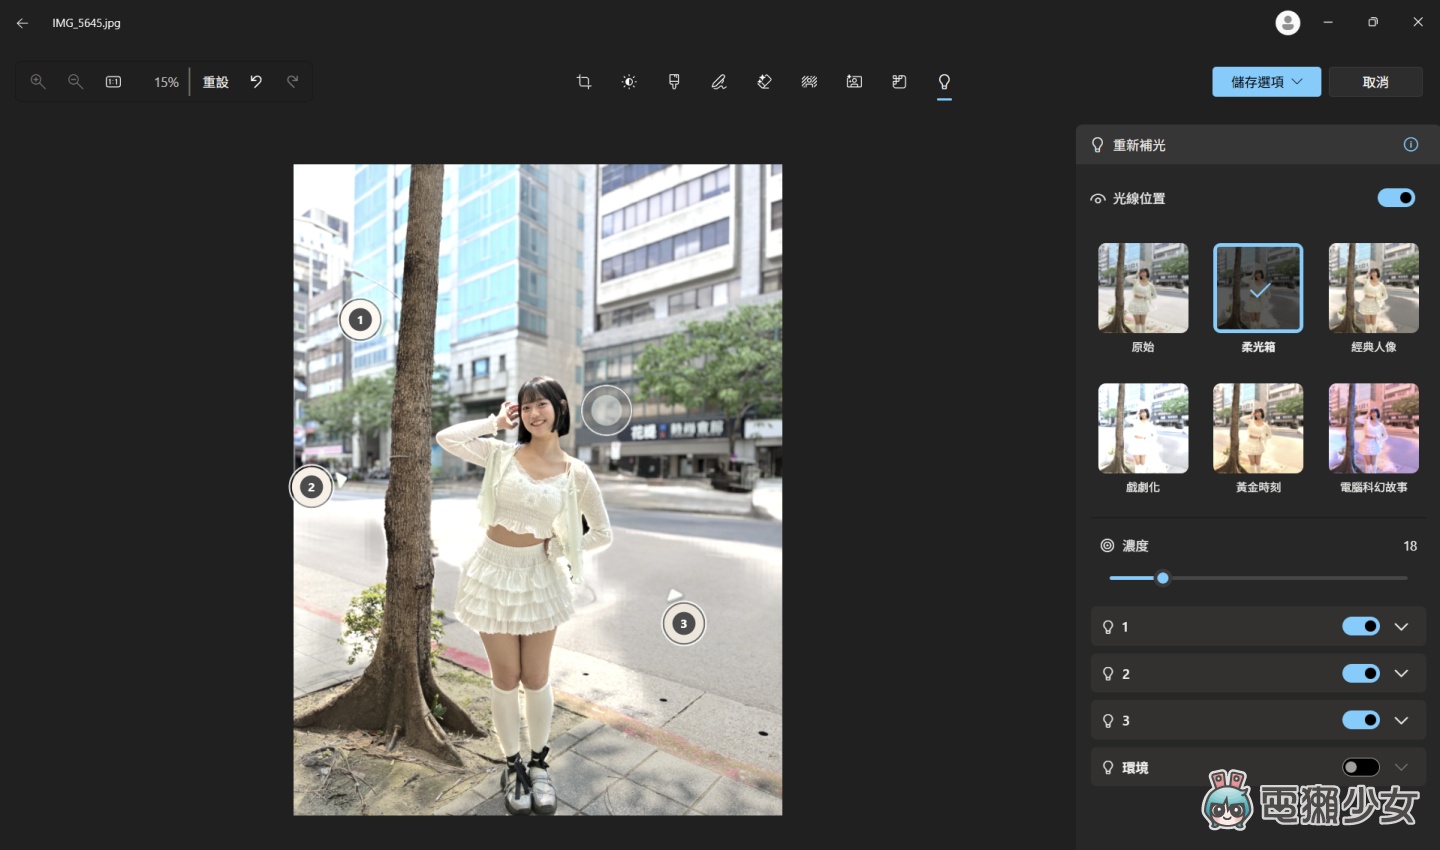Click 重設 to reset edits
This screenshot has height=850, width=1440.
pos(216,82)
